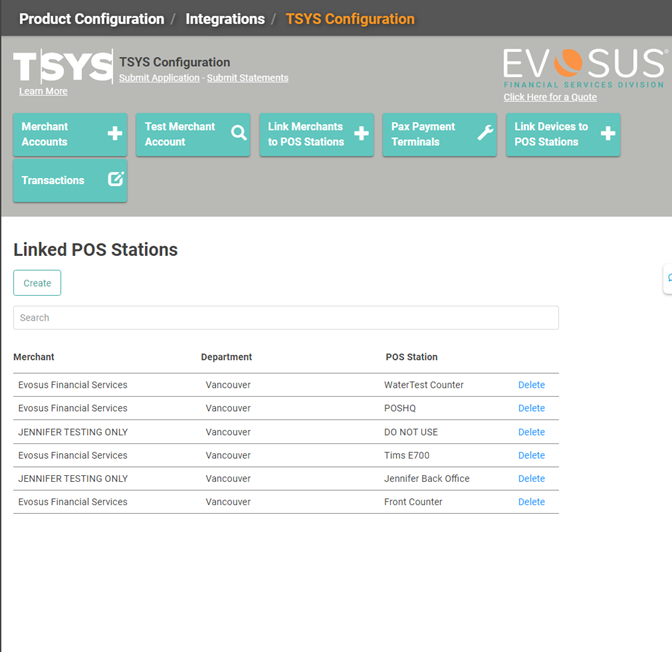Open Link Merchants to POS Stations tile

[317, 134]
